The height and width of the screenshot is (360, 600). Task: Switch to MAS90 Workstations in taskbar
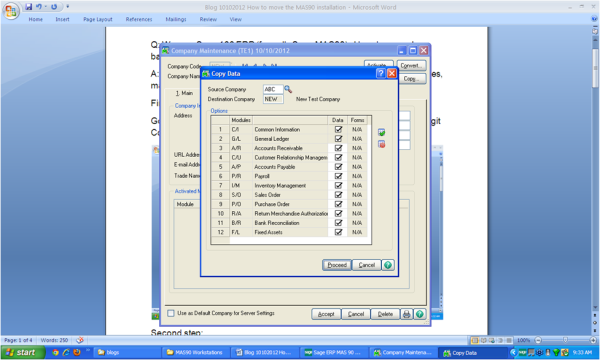coord(195,352)
